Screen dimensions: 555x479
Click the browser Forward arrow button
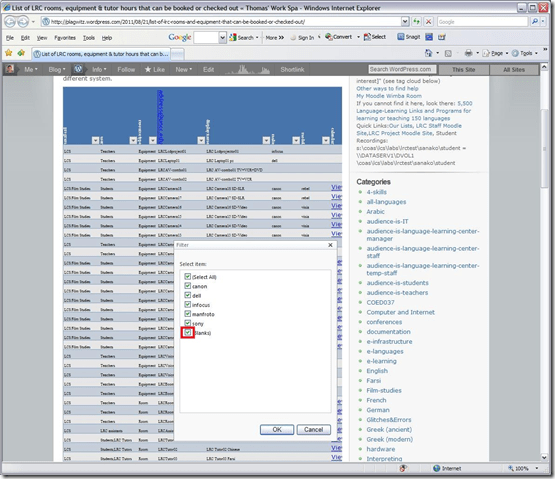23,22
